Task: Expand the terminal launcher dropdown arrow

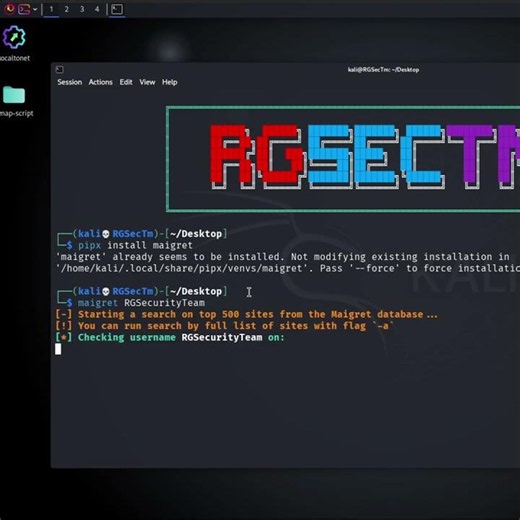Action: point(35,9)
